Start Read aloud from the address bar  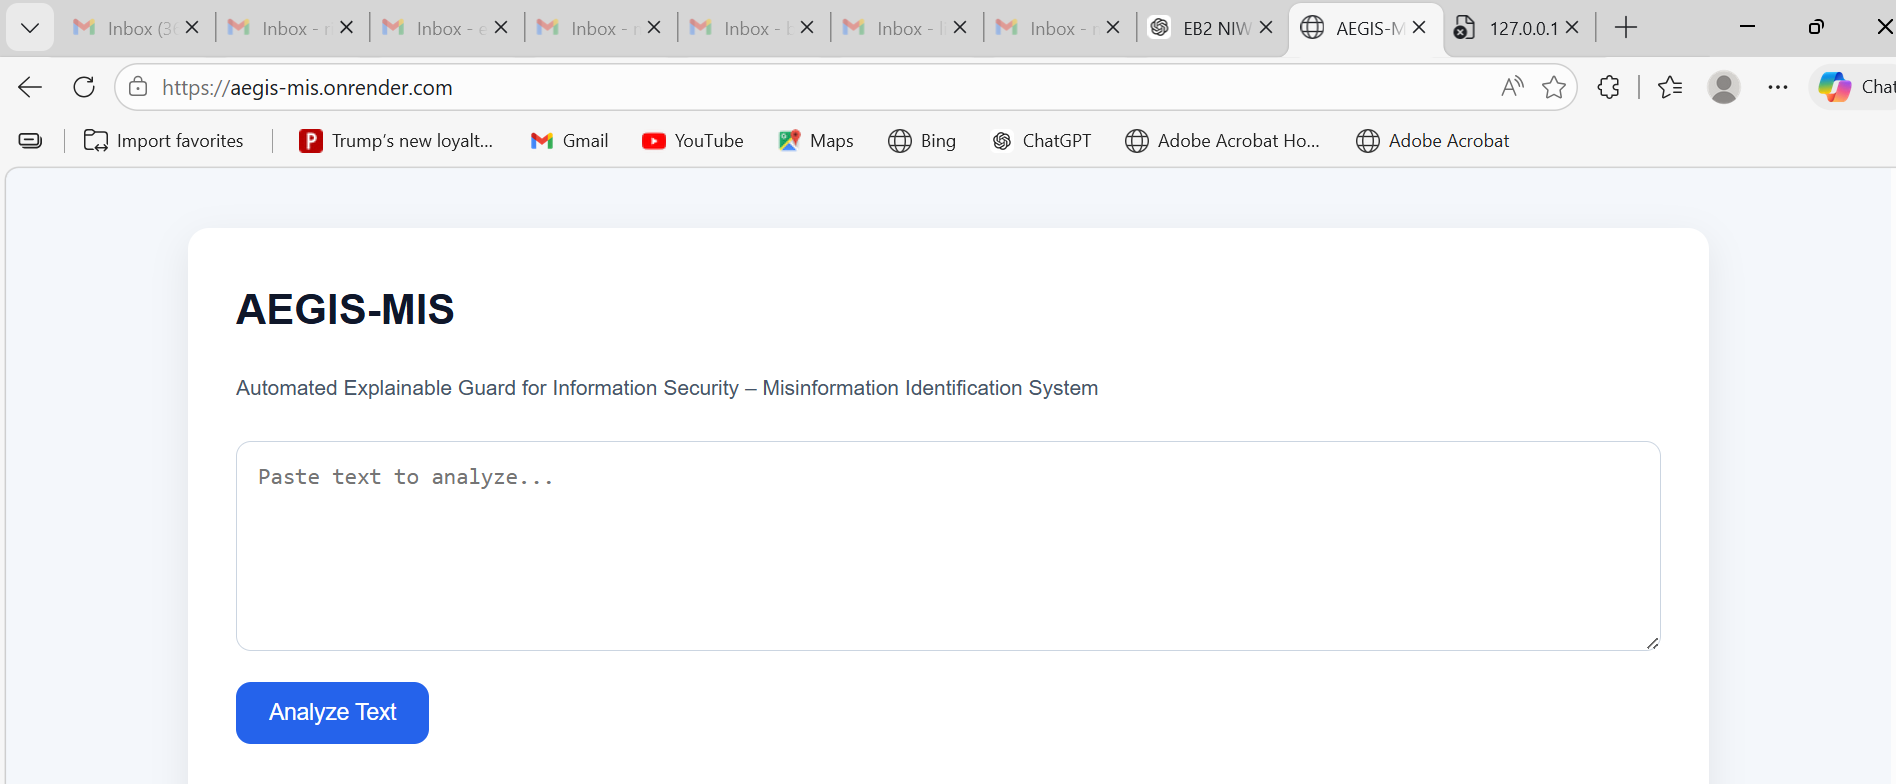point(1512,87)
